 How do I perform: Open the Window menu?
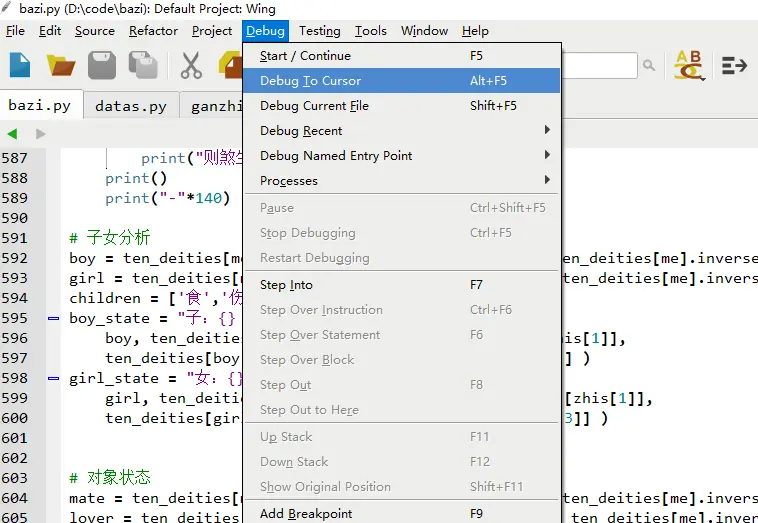pos(424,31)
